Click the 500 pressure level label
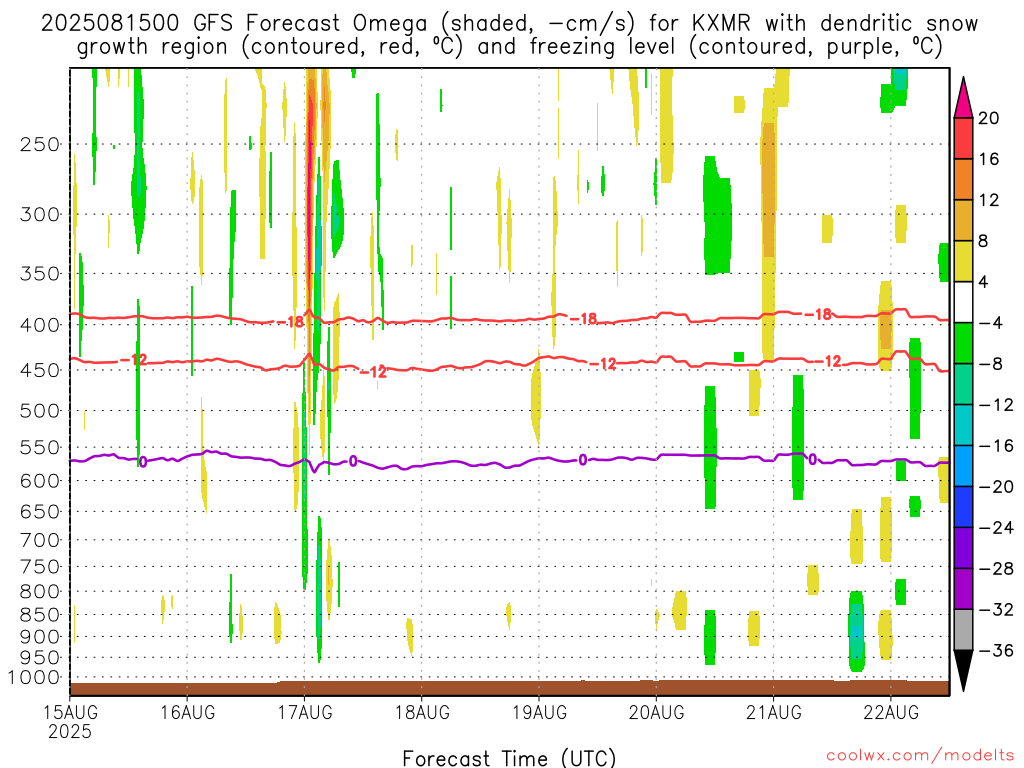The width and height of the screenshot is (1024, 768). point(40,411)
